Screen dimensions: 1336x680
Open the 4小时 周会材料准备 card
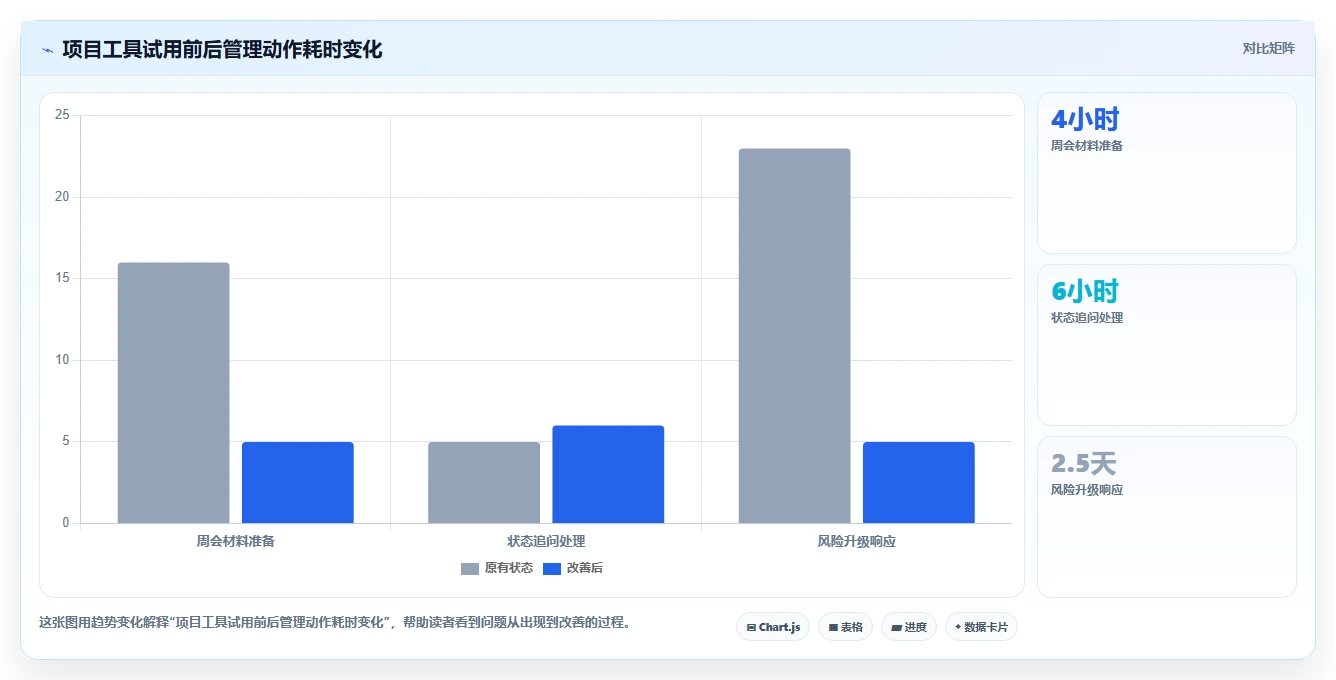pos(1167,173)
